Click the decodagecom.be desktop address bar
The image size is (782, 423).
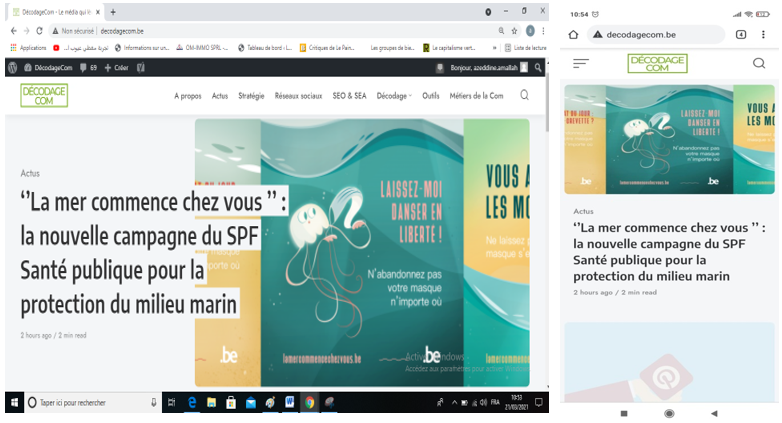tap(279, 31)
